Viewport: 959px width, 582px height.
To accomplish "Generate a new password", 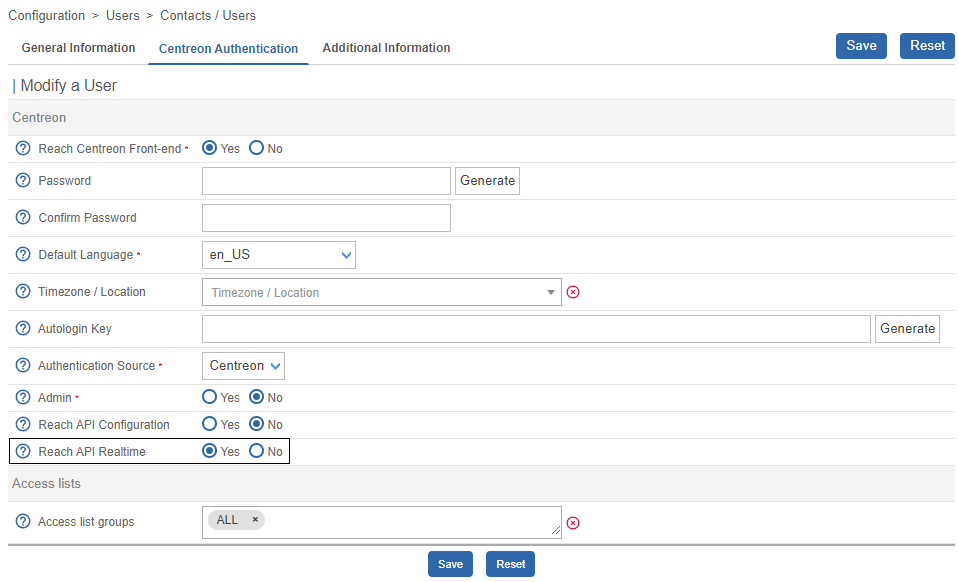I will 487,181.
